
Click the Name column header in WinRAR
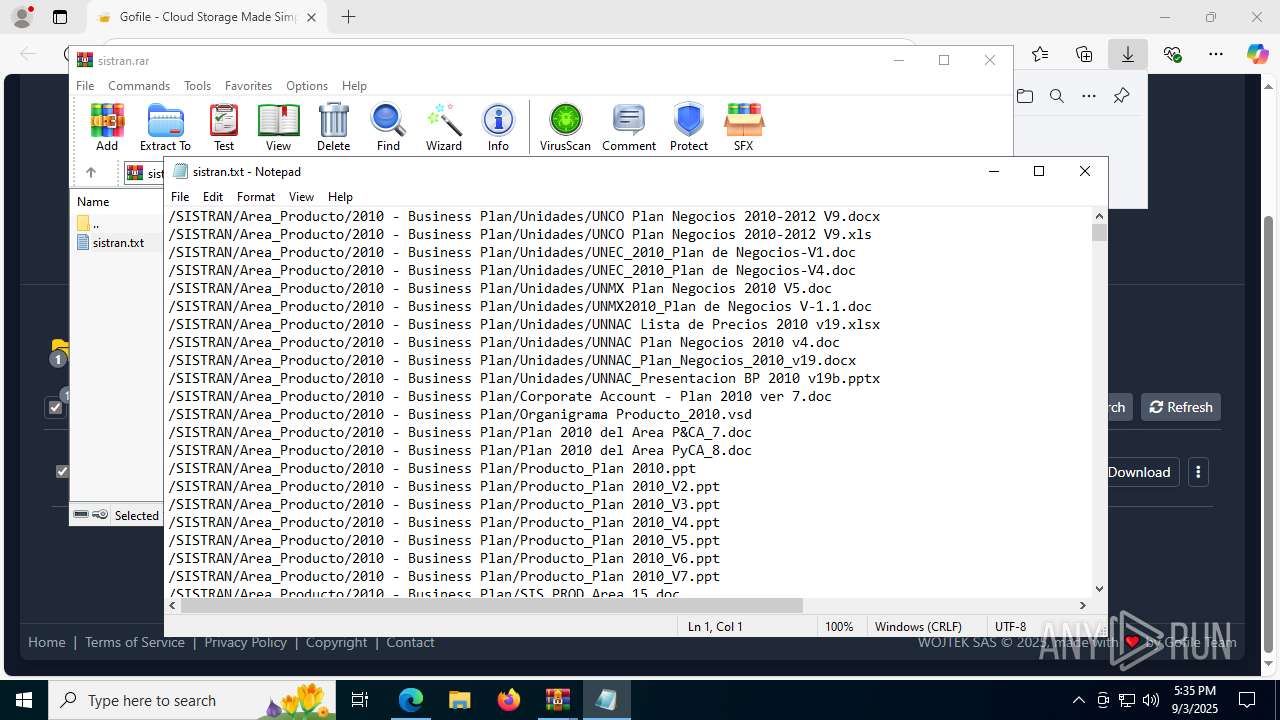pyautogui.click(x=93, y=202)
